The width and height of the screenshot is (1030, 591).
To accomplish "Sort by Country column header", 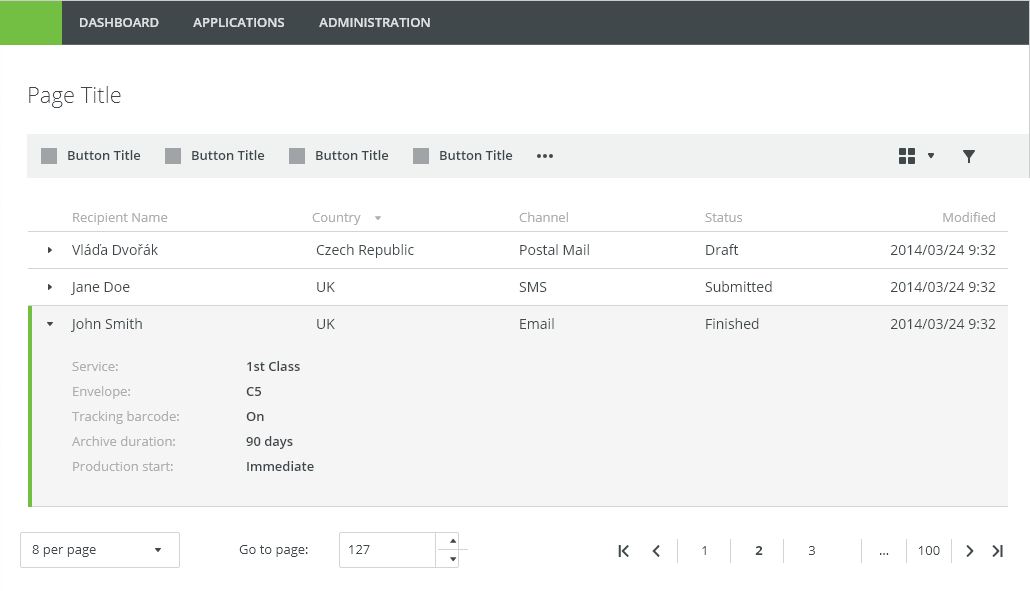I will [336, 217].
